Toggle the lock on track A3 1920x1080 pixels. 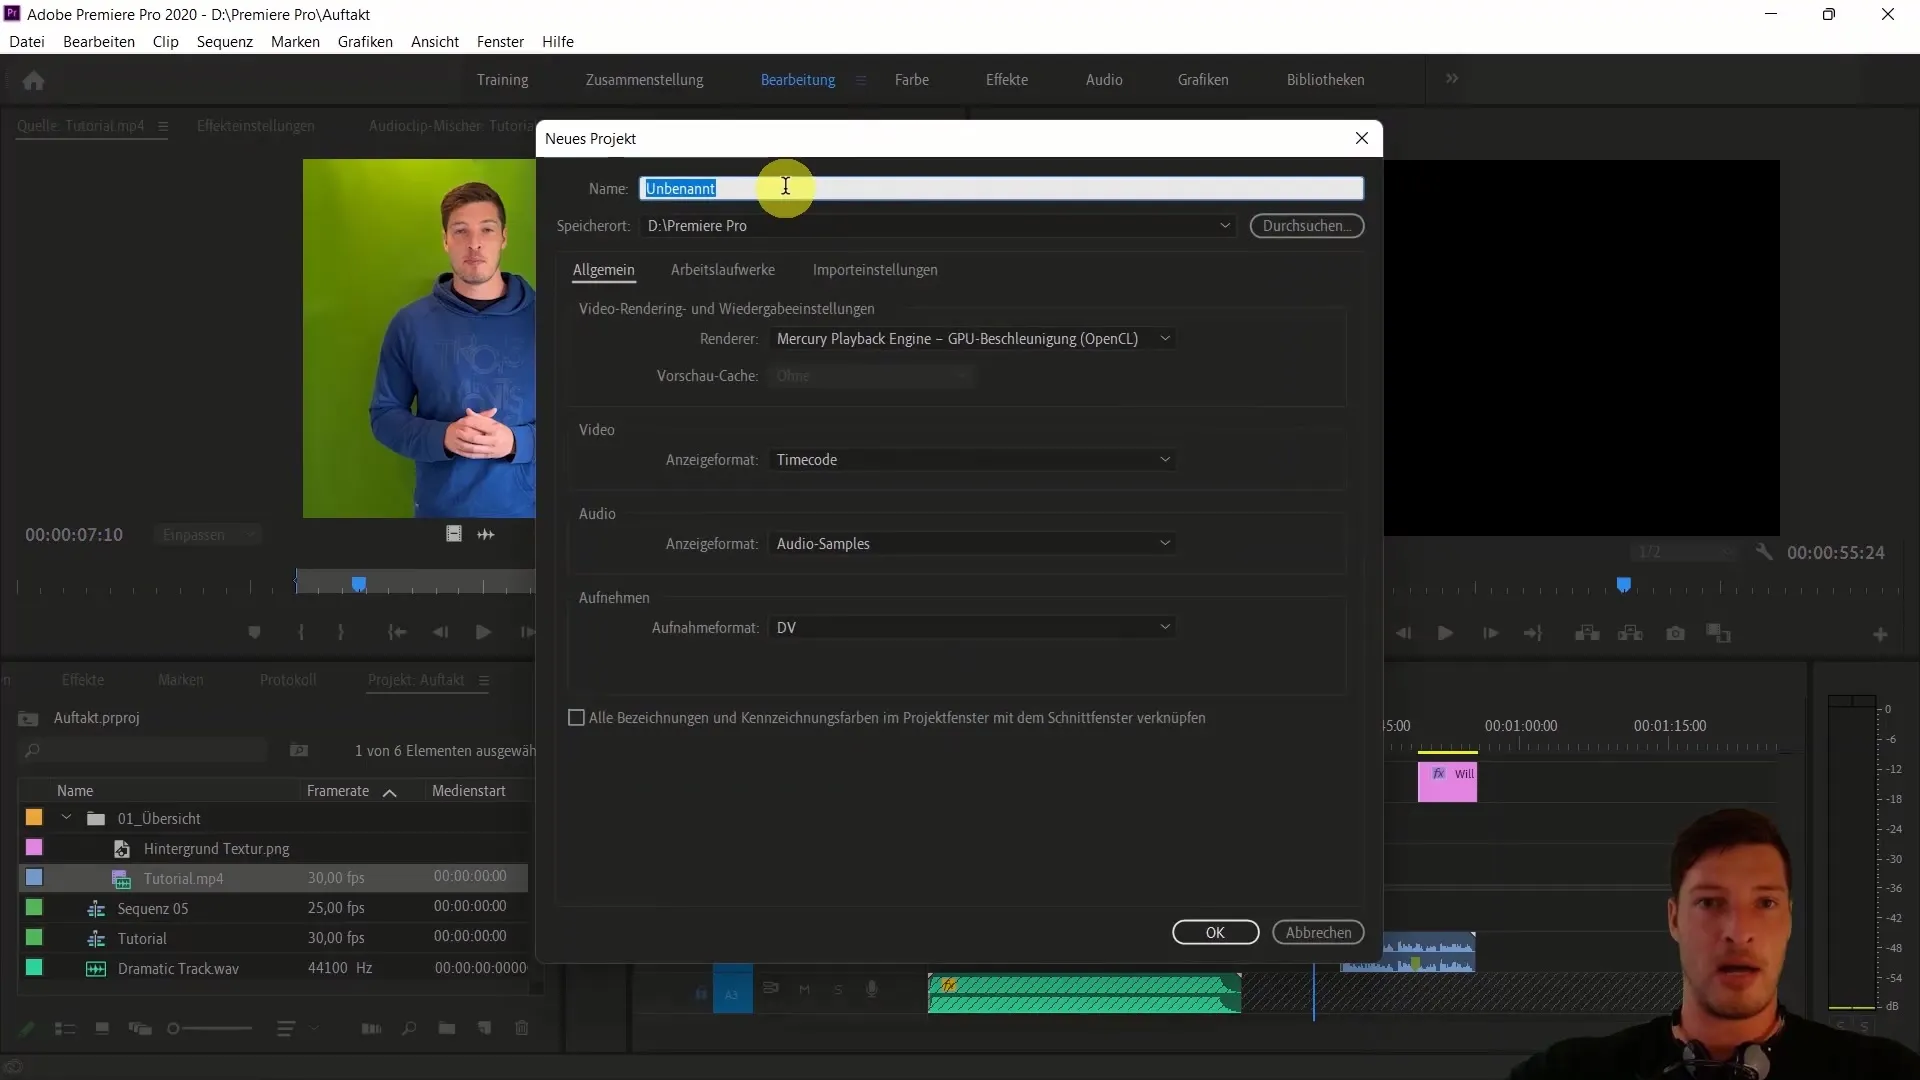(701, 993)
